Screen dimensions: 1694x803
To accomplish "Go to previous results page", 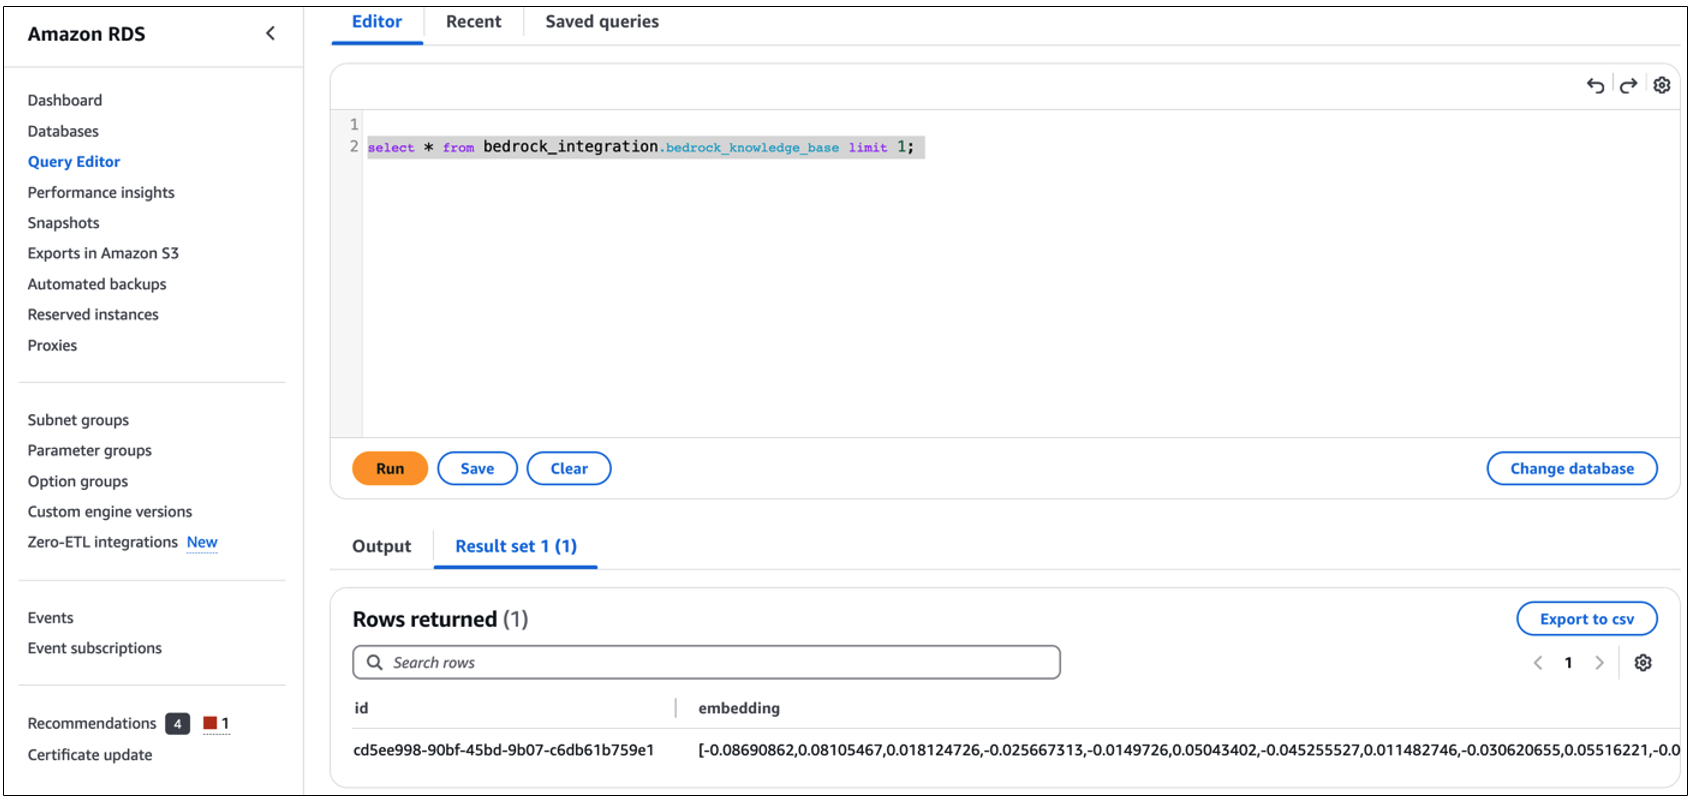I will pyautogui.click(x=1538, y=663).
